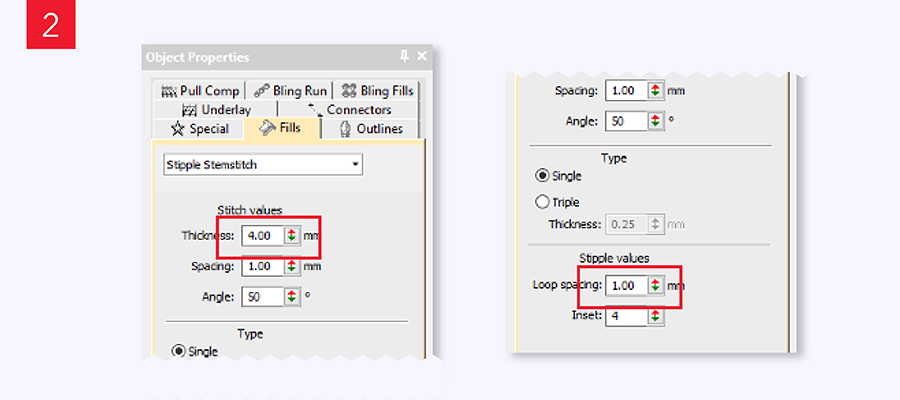This screenshot has height=400, width=900.
Task: Select the Fills tab
Action: [280, 128]
